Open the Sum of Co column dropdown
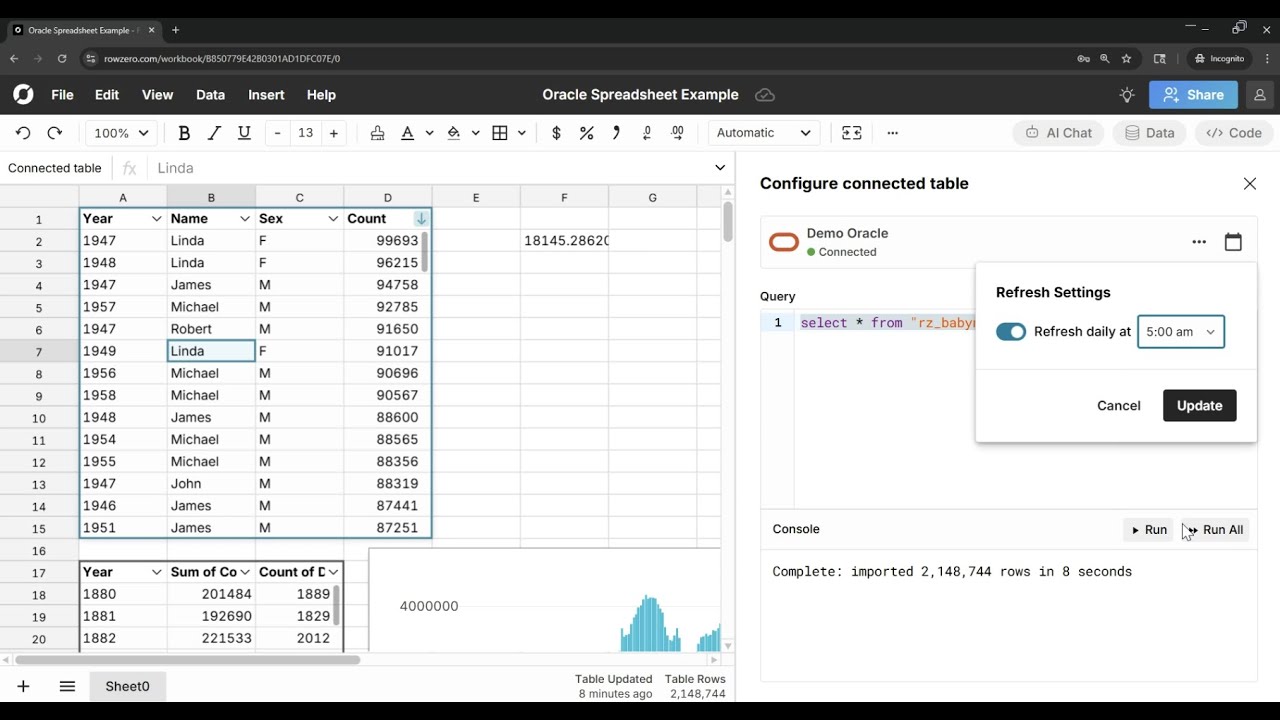Screen dimensions: 1280x720 point(245,572)
